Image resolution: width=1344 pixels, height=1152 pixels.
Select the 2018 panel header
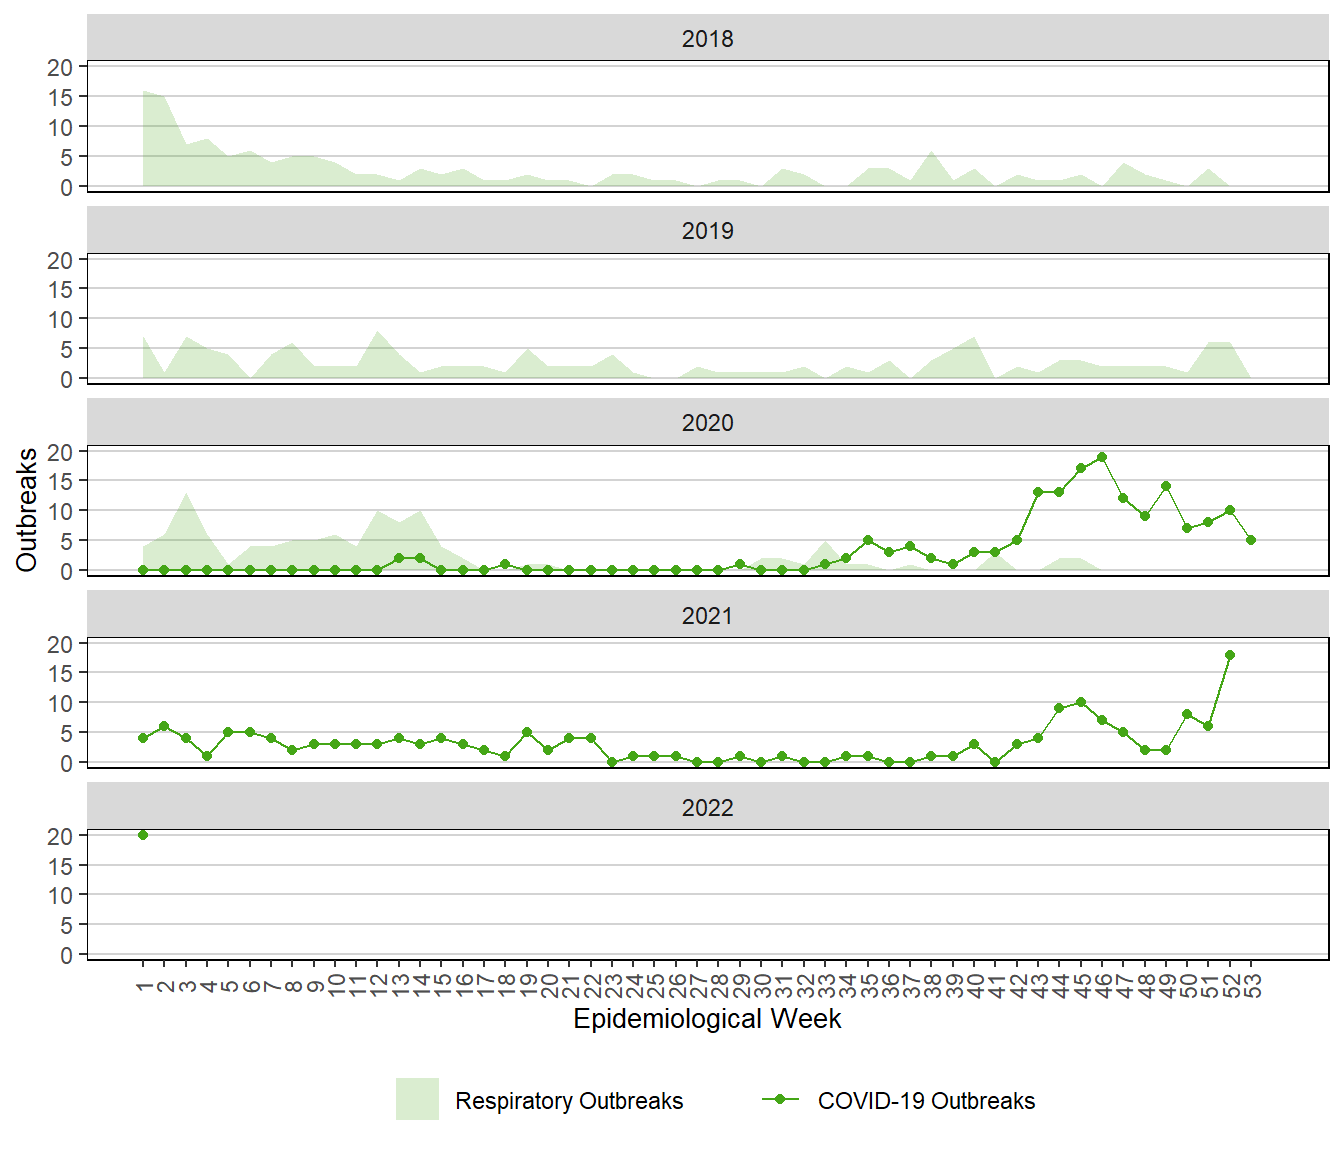pos(708,39)
